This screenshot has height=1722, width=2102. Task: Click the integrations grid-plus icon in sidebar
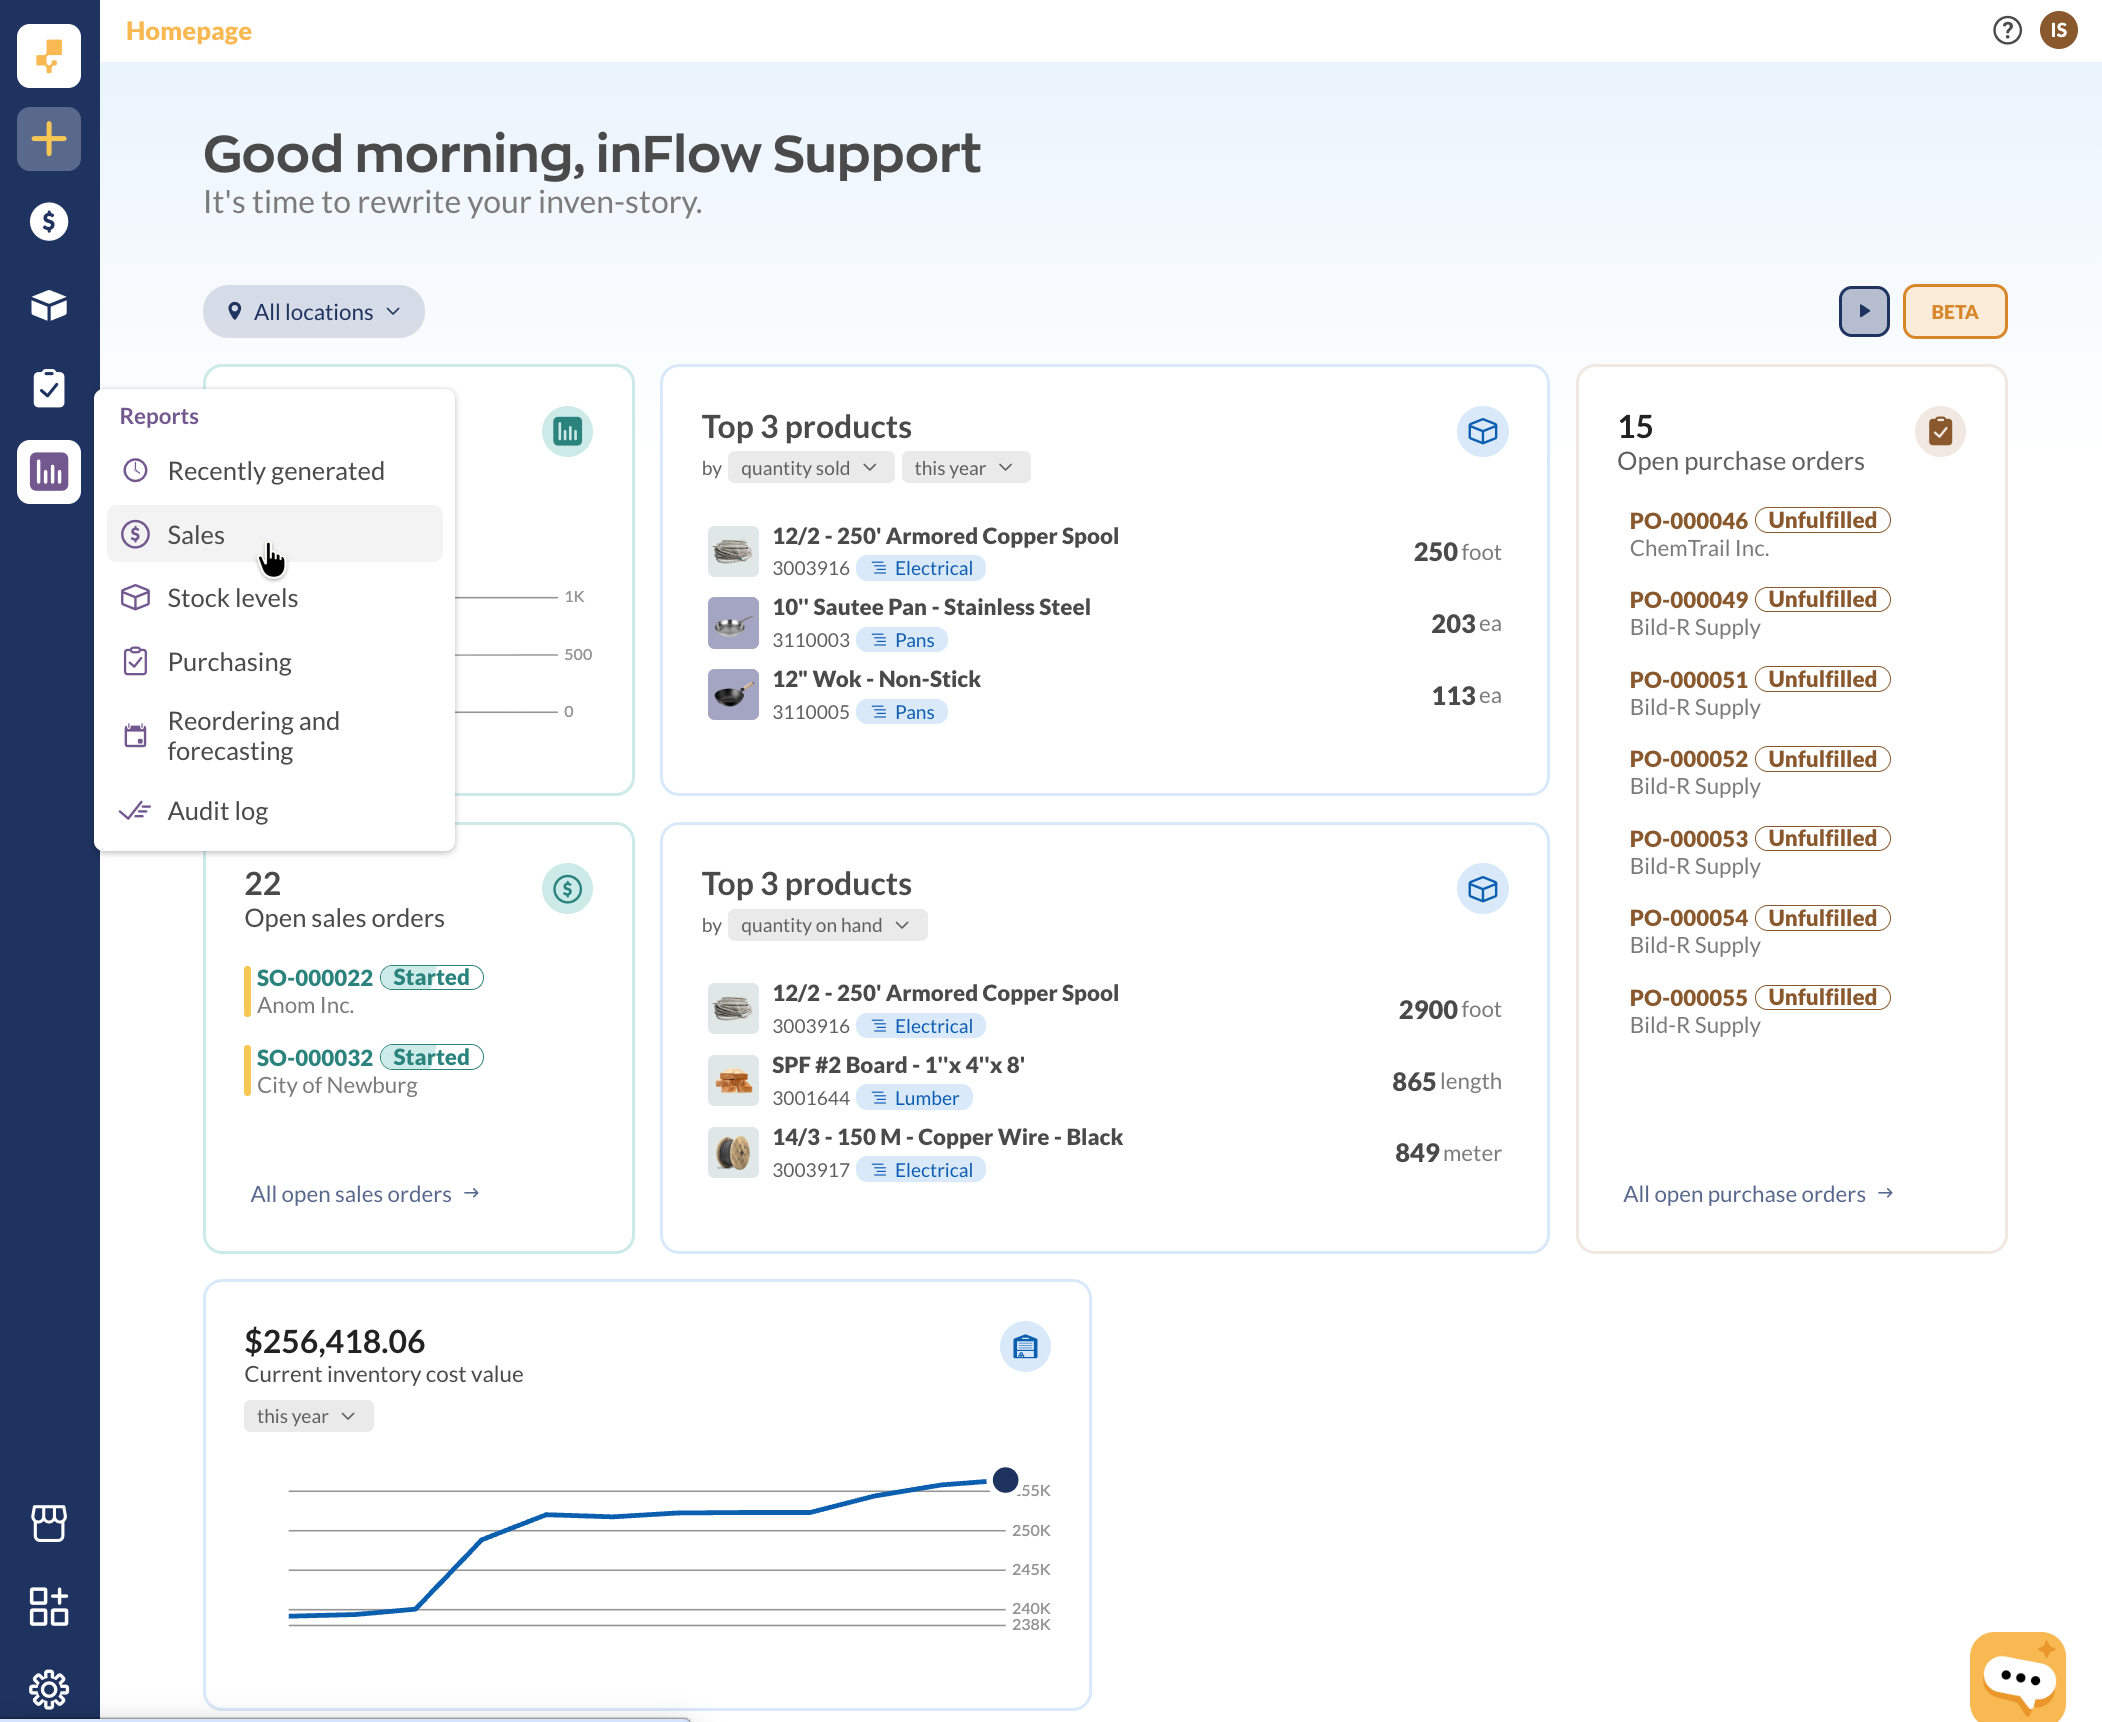[48, 1606]
